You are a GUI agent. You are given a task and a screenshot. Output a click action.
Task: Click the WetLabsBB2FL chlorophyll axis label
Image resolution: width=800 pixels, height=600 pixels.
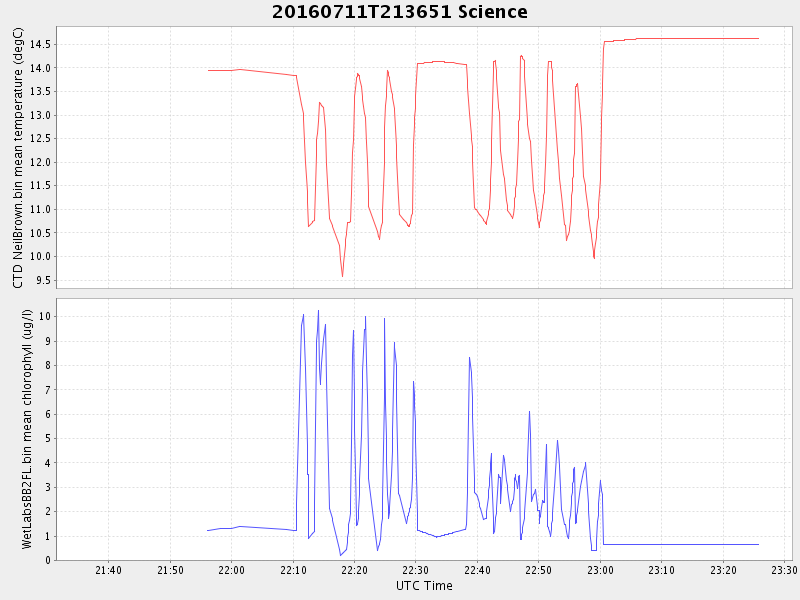28,428
